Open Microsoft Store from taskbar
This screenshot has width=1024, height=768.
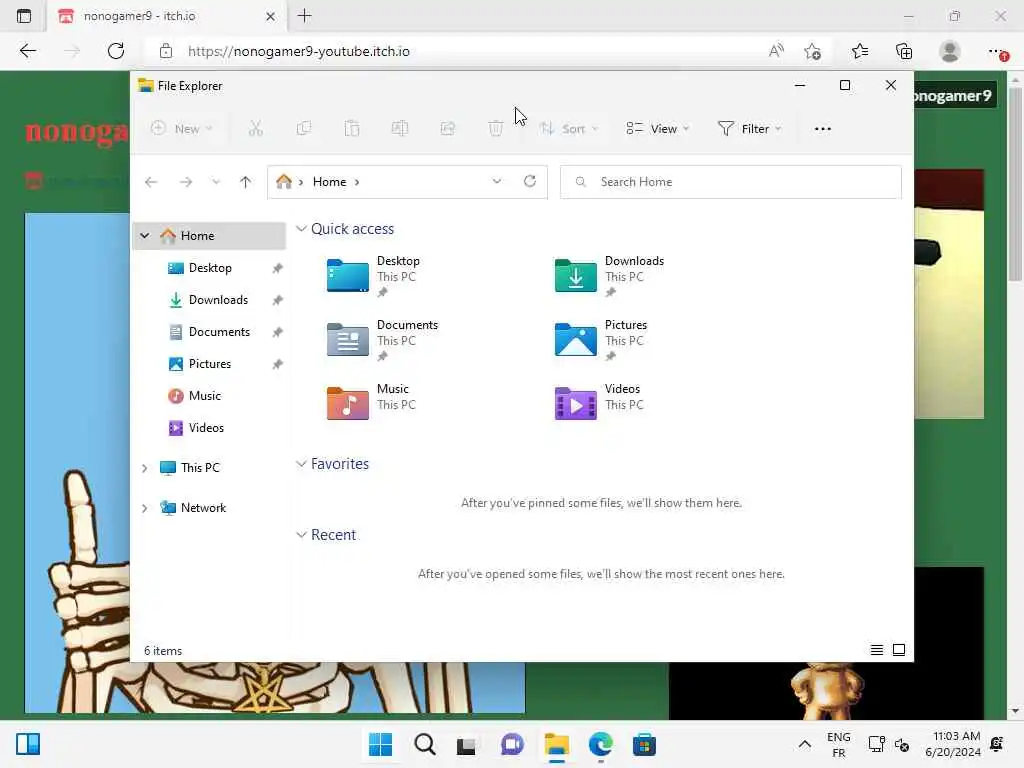tap(644, 744)
